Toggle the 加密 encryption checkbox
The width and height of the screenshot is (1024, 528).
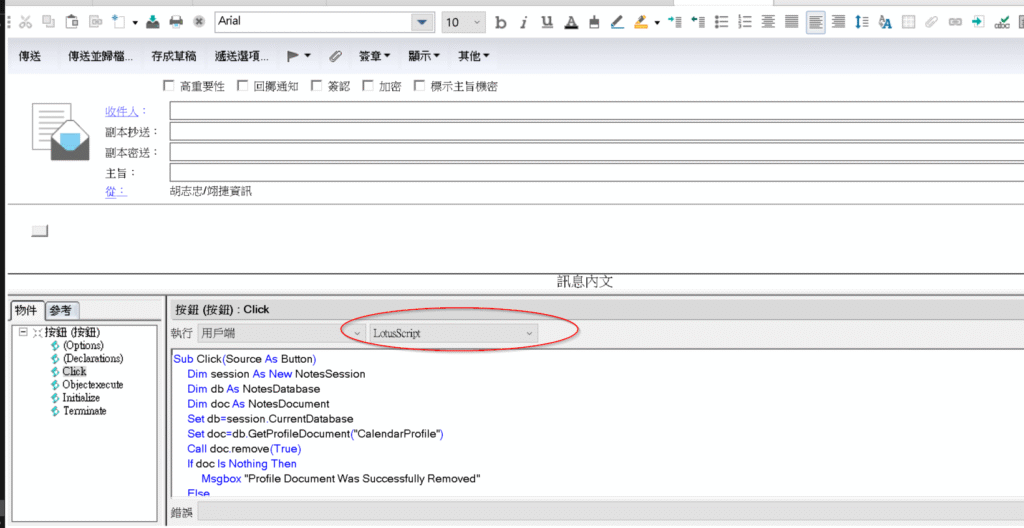pyautogui.click(x=368, y=86)
